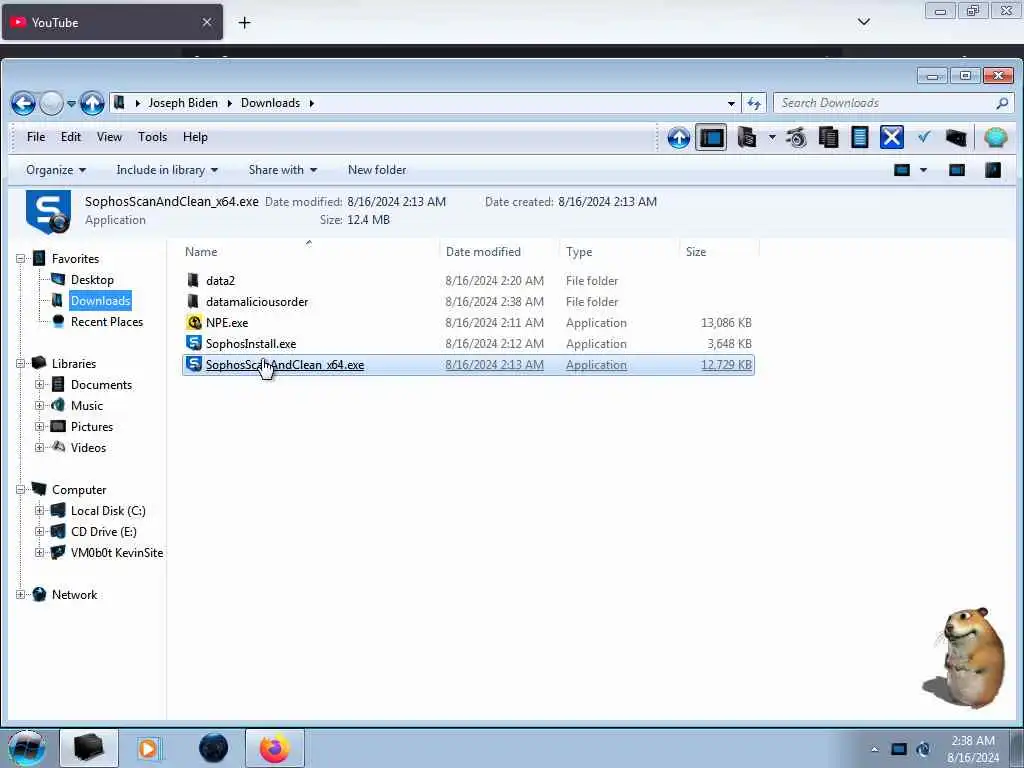The image size is (1024, 768).
Task: Click the blue checkmark properties icon
Action: tap(923, 137)
